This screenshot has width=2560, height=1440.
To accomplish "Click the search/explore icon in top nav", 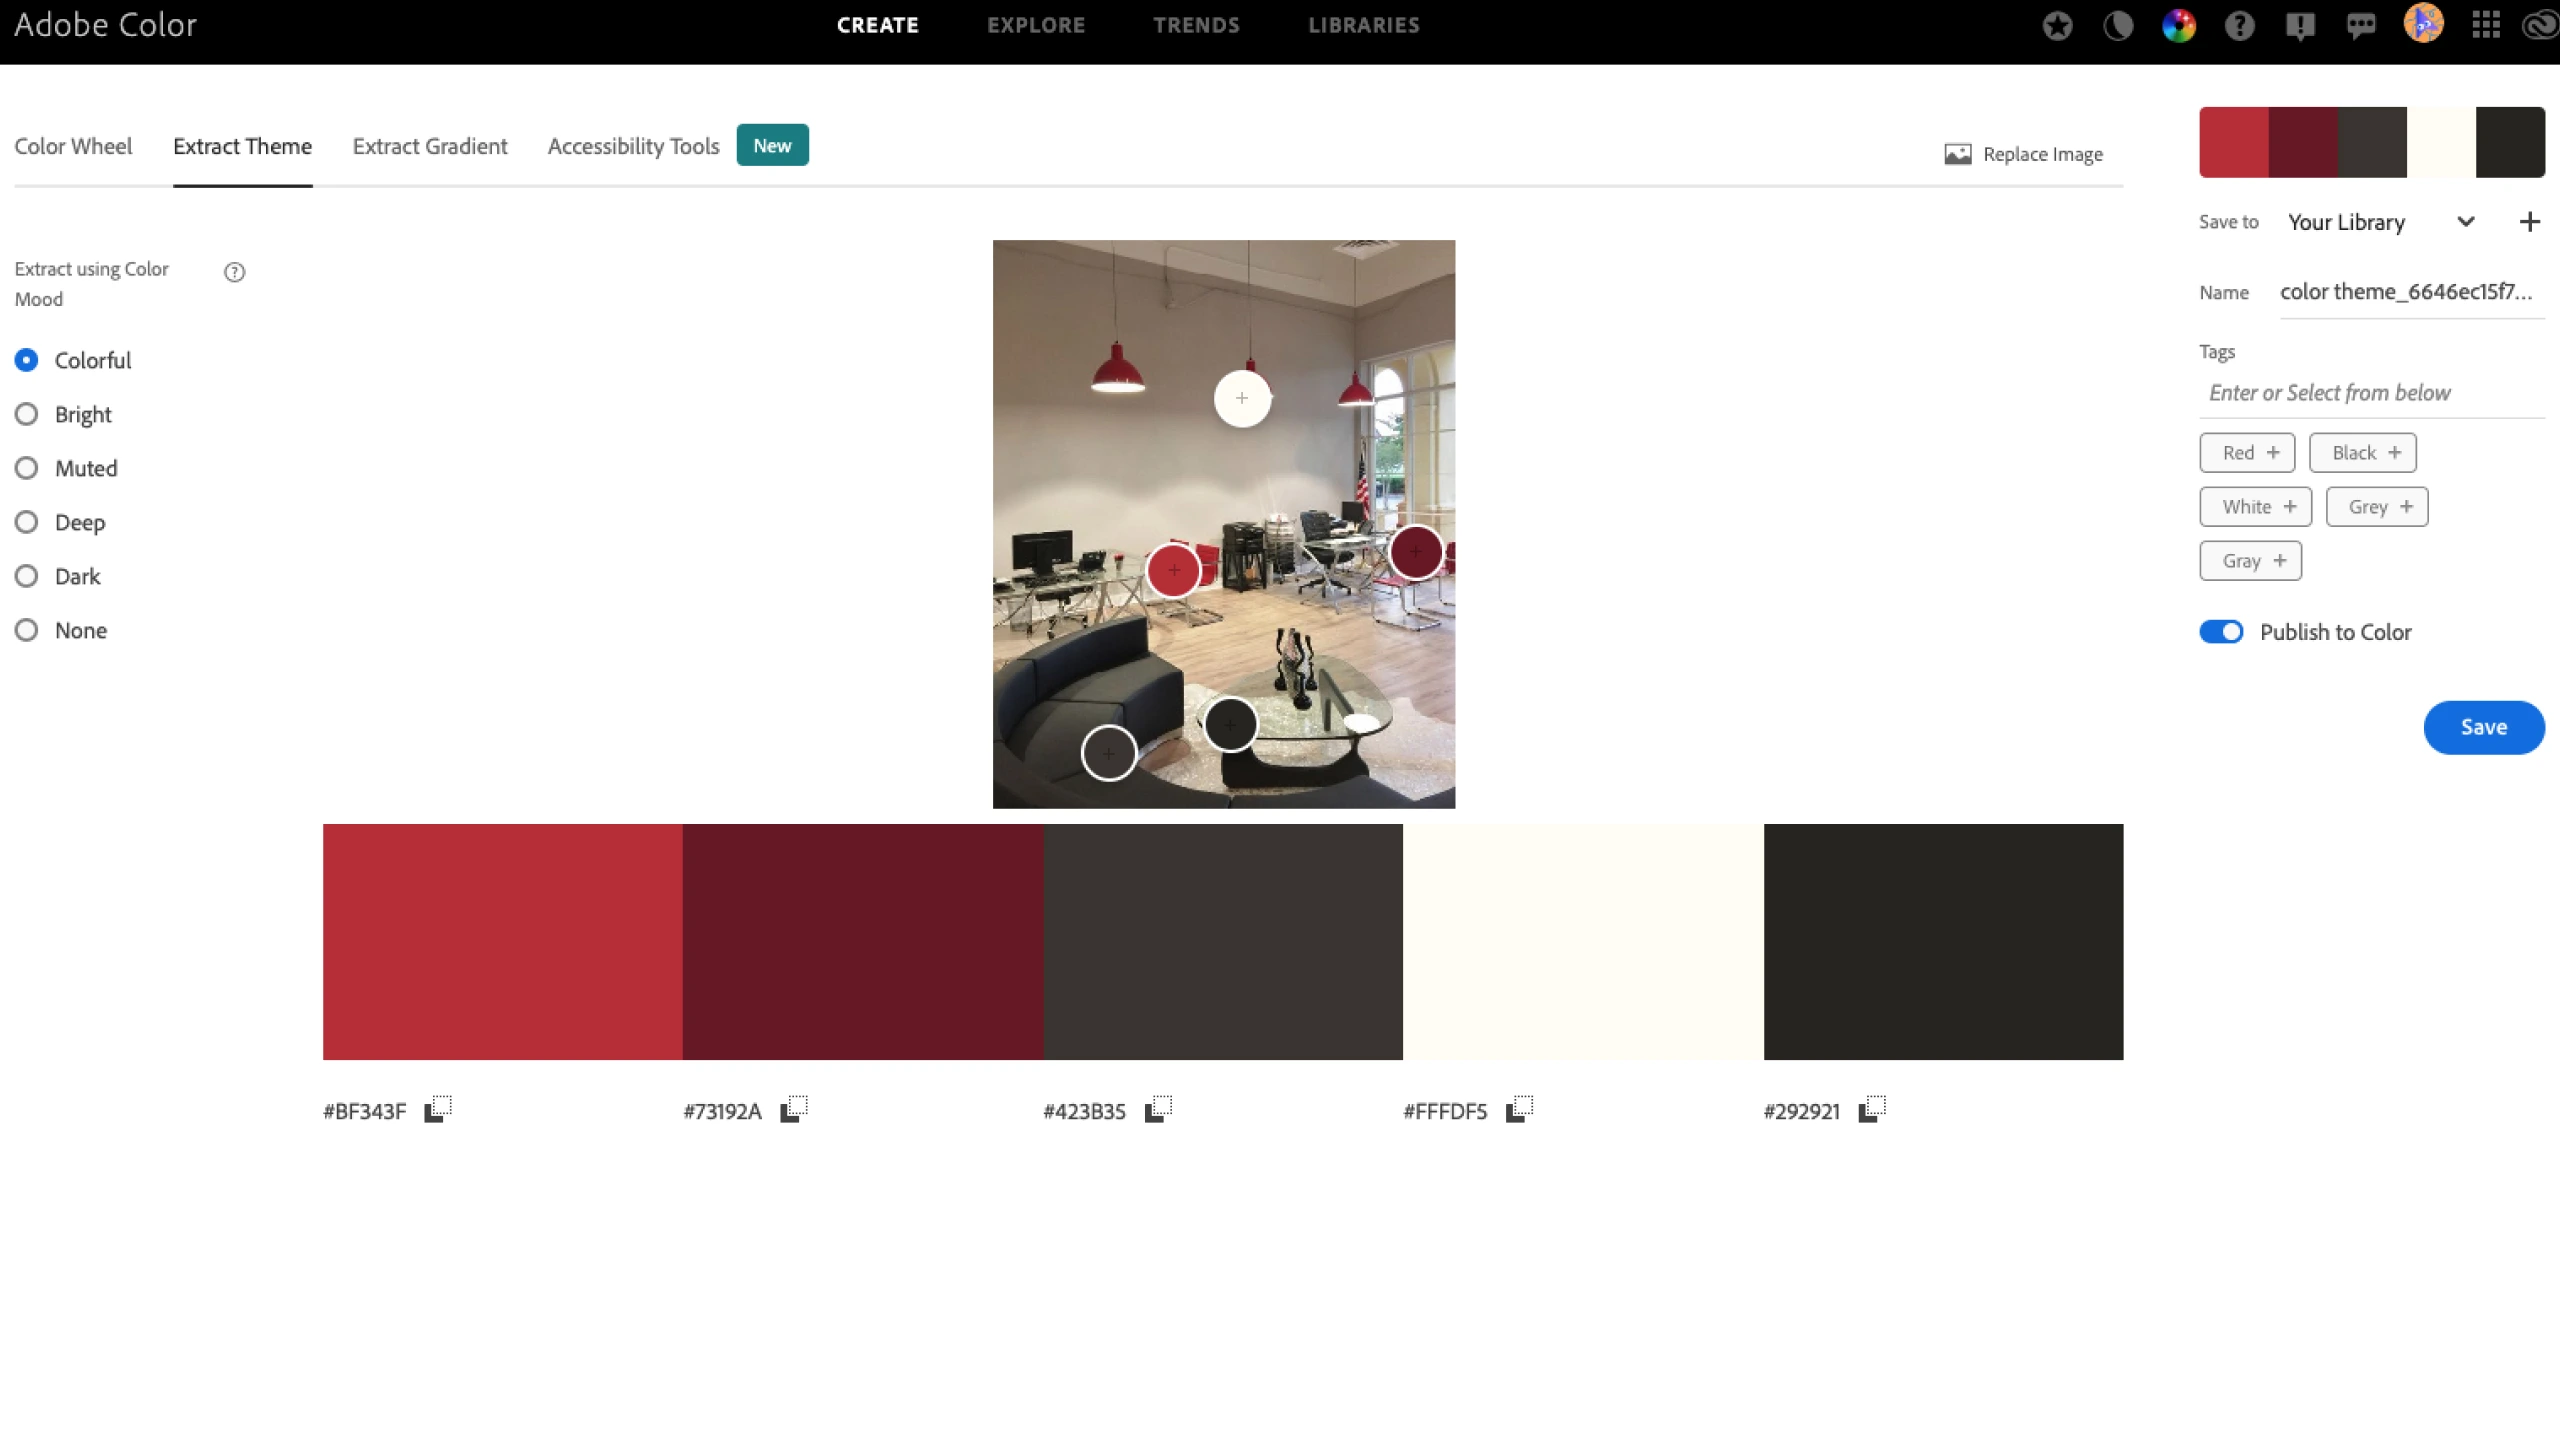I will 1036,25.
